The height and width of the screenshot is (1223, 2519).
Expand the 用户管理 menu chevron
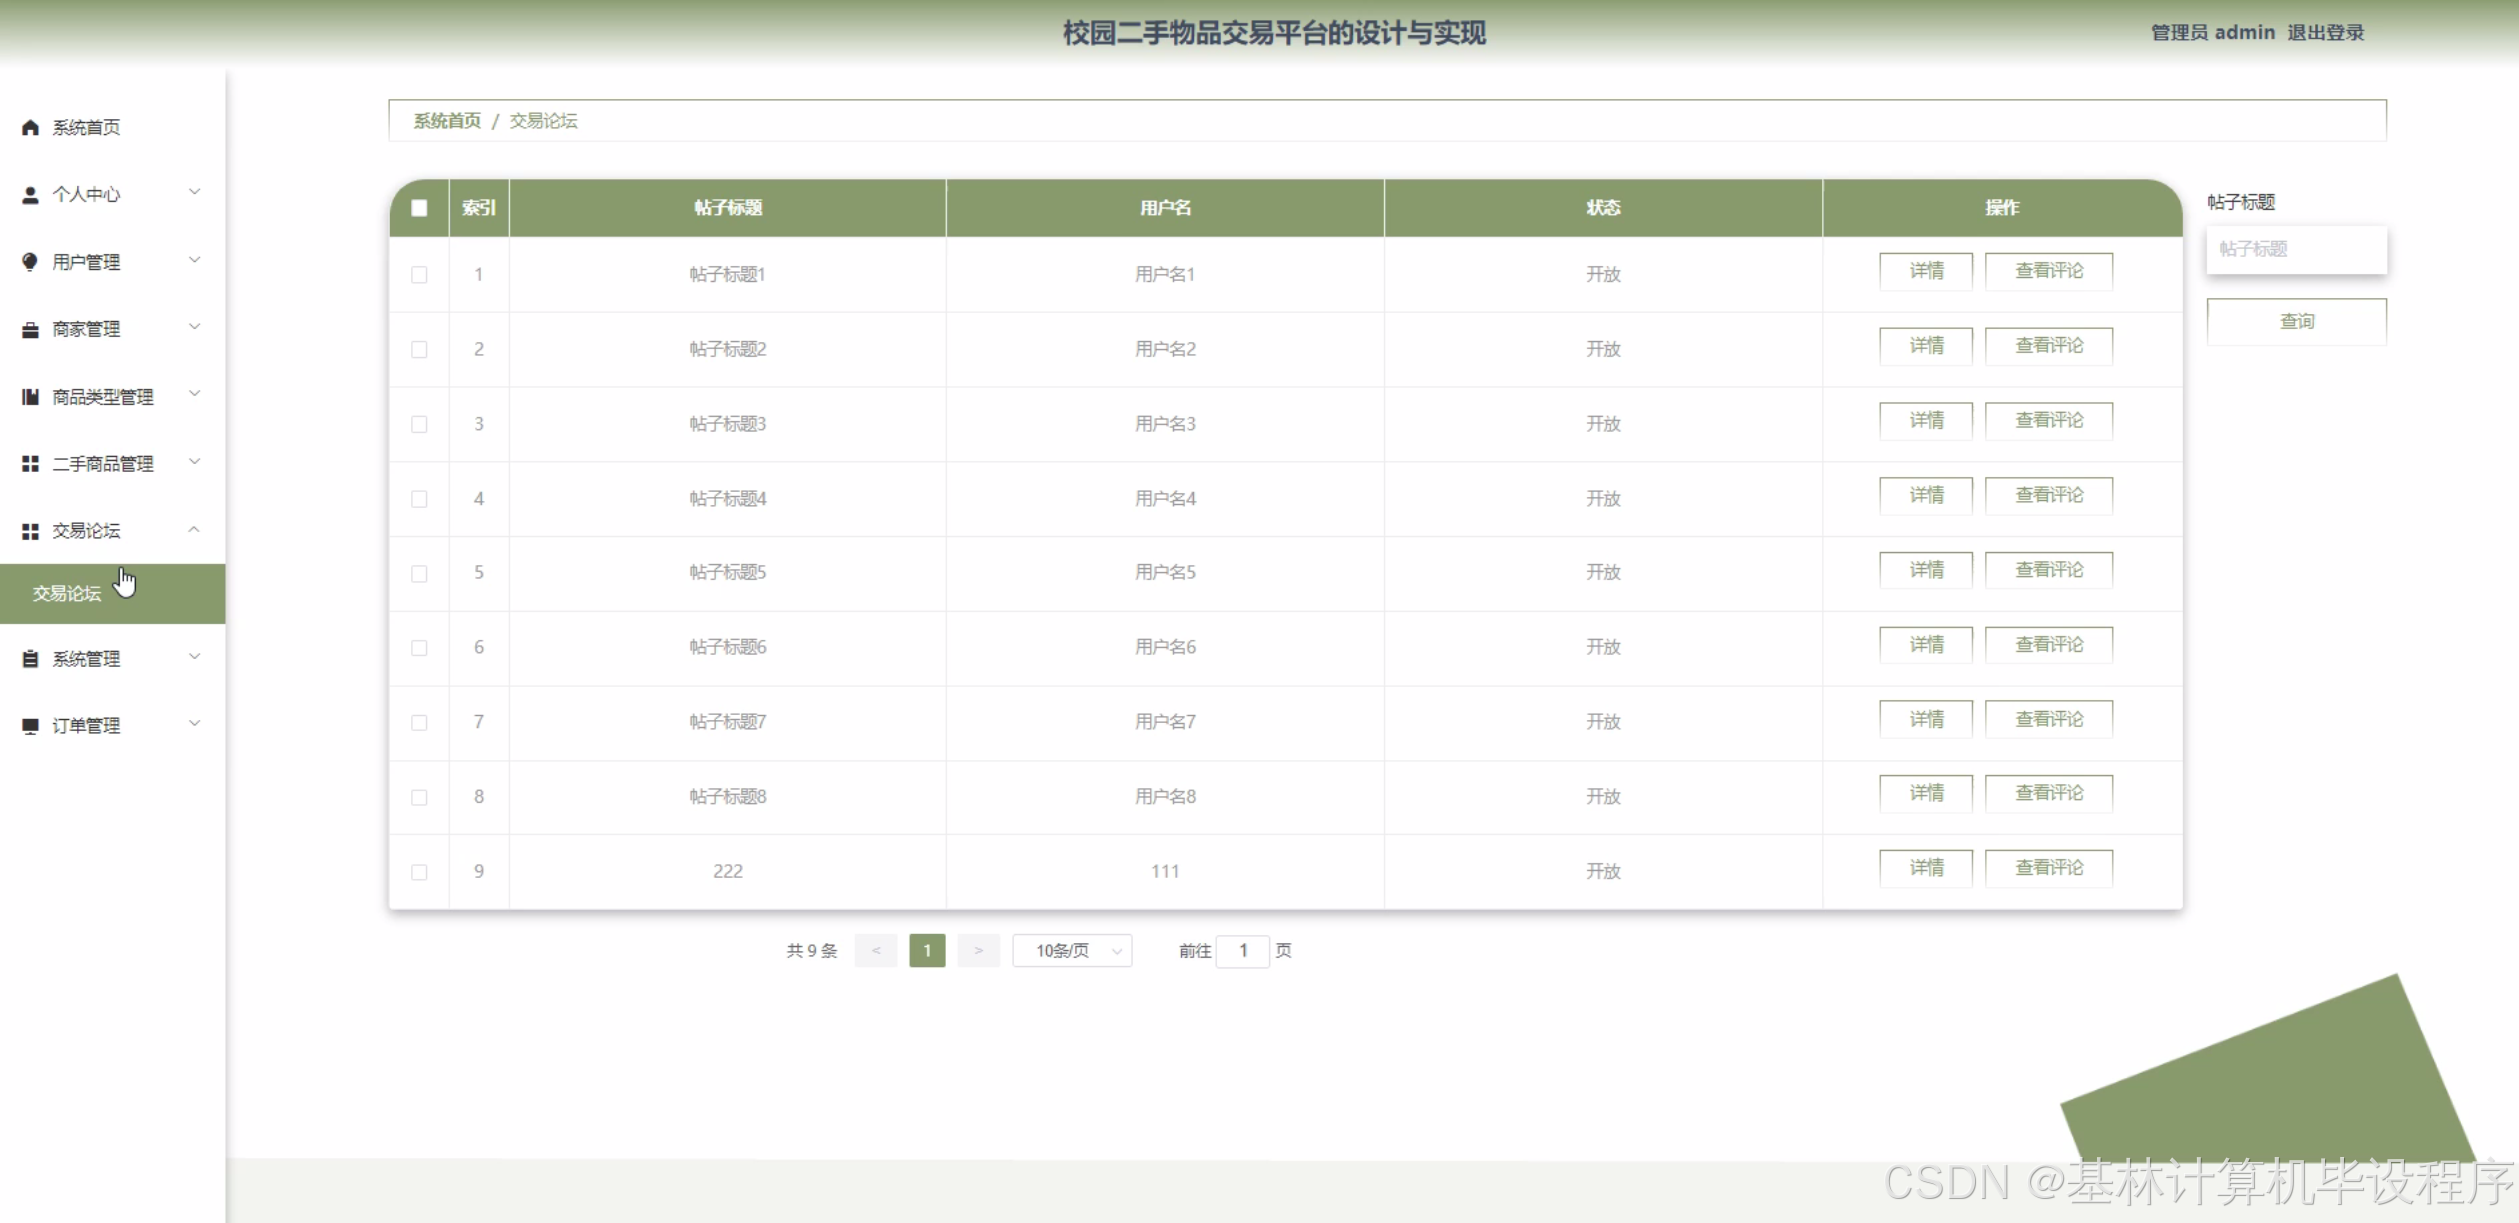(195, 260)
